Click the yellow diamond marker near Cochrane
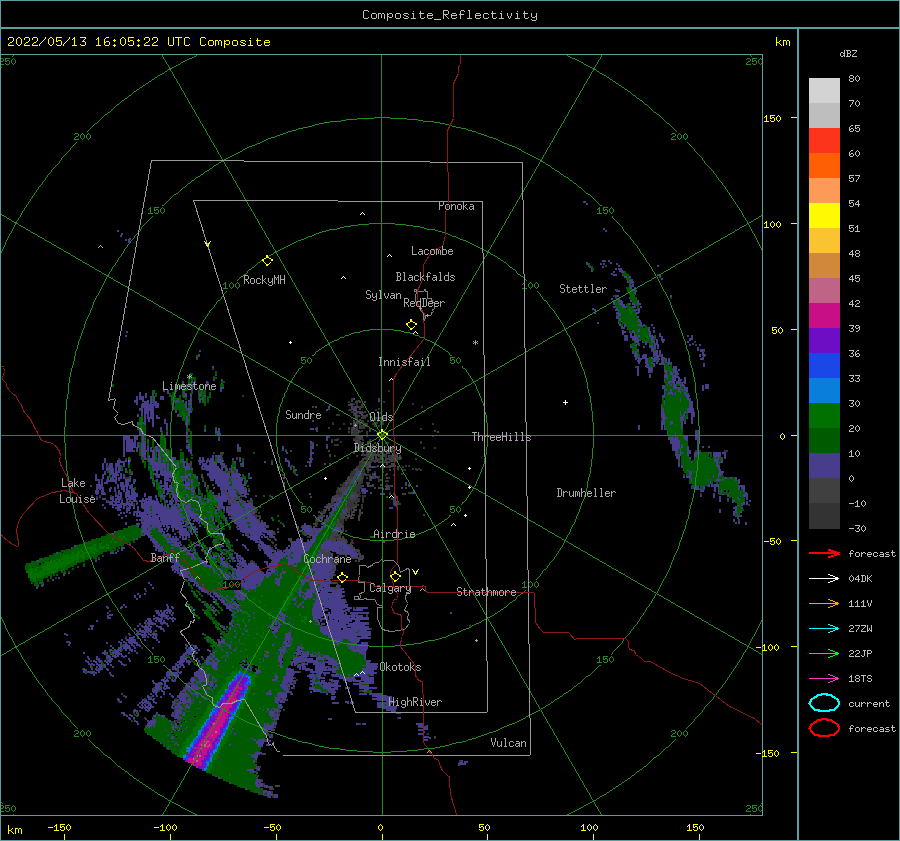Image resolution: width=900 pixels, height=841 pixels. click(x=343, y=577)
